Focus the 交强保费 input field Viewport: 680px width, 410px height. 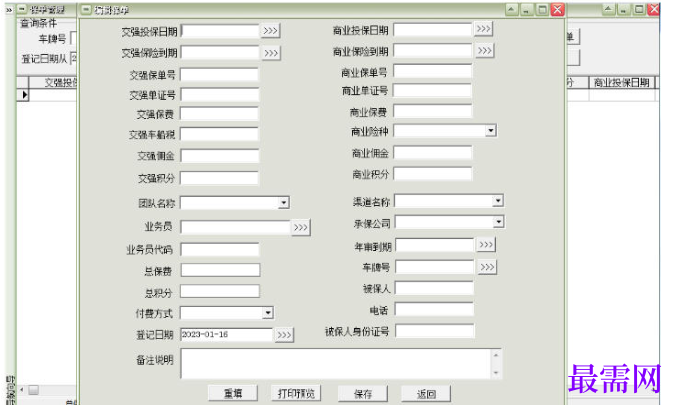[x=219, y=114]
